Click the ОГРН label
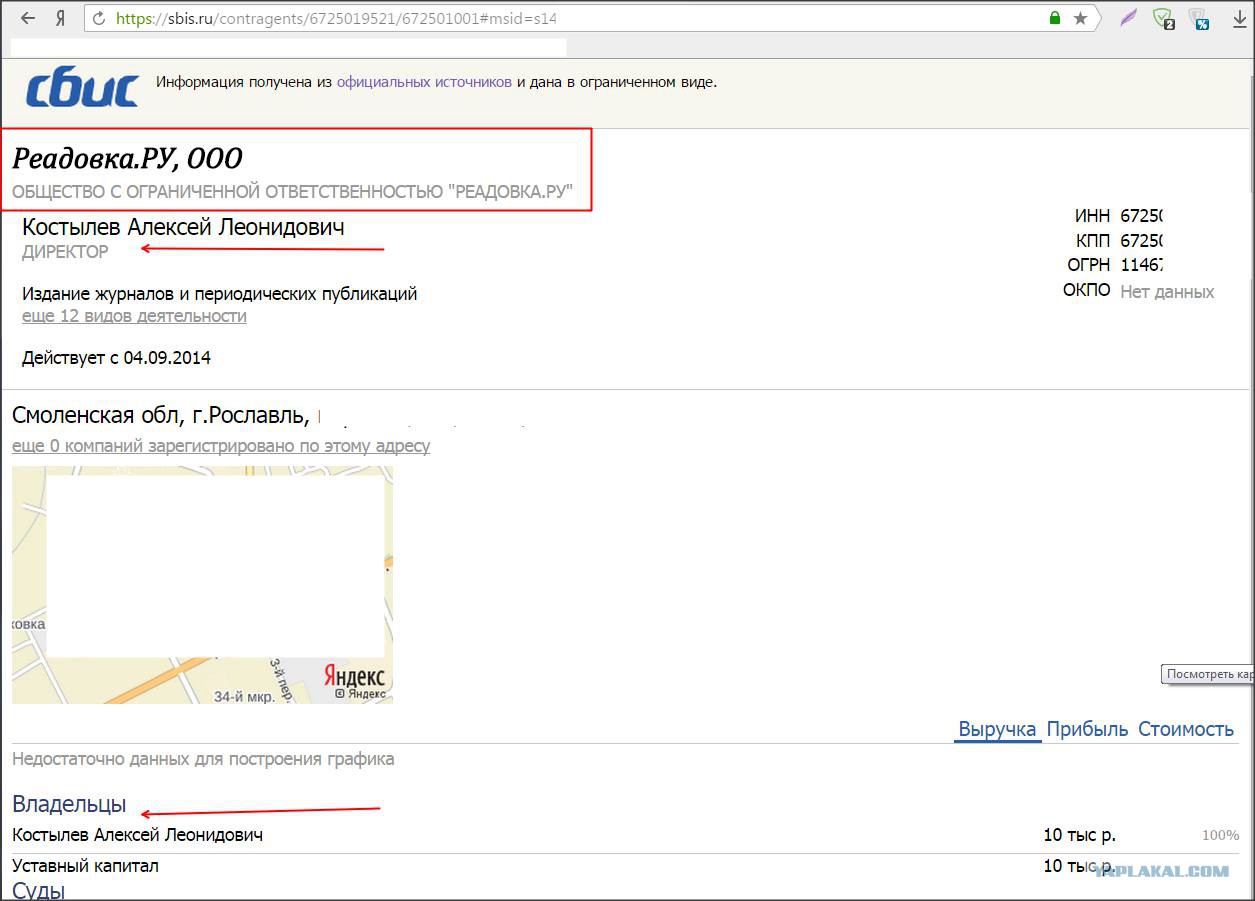The image size is (1255, 901). tap(1089, 265)
